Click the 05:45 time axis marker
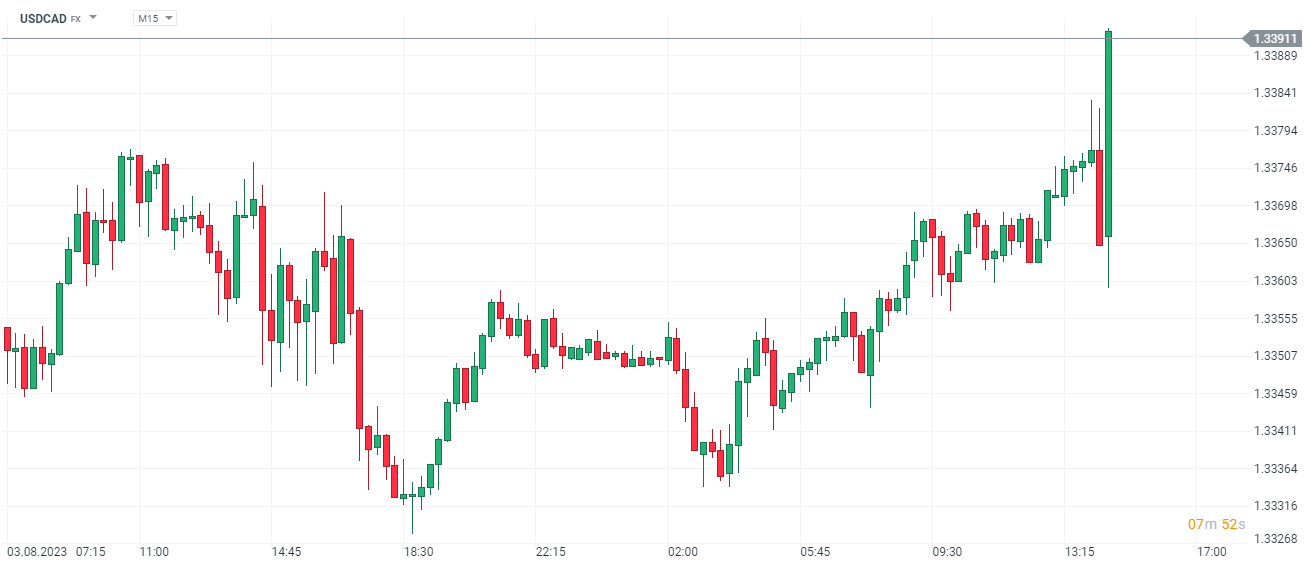 click(815, 552)
